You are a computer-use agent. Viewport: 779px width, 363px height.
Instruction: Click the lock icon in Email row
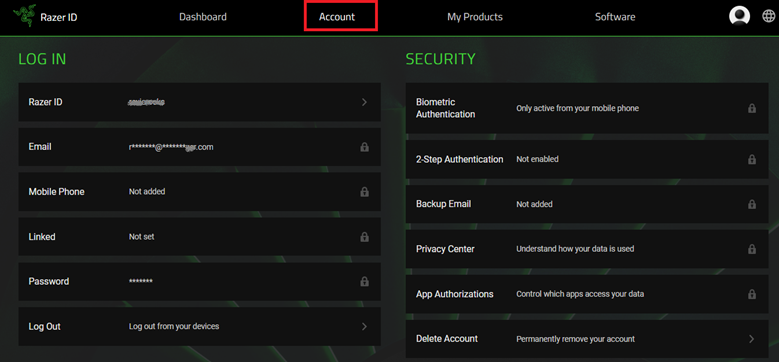364,147
